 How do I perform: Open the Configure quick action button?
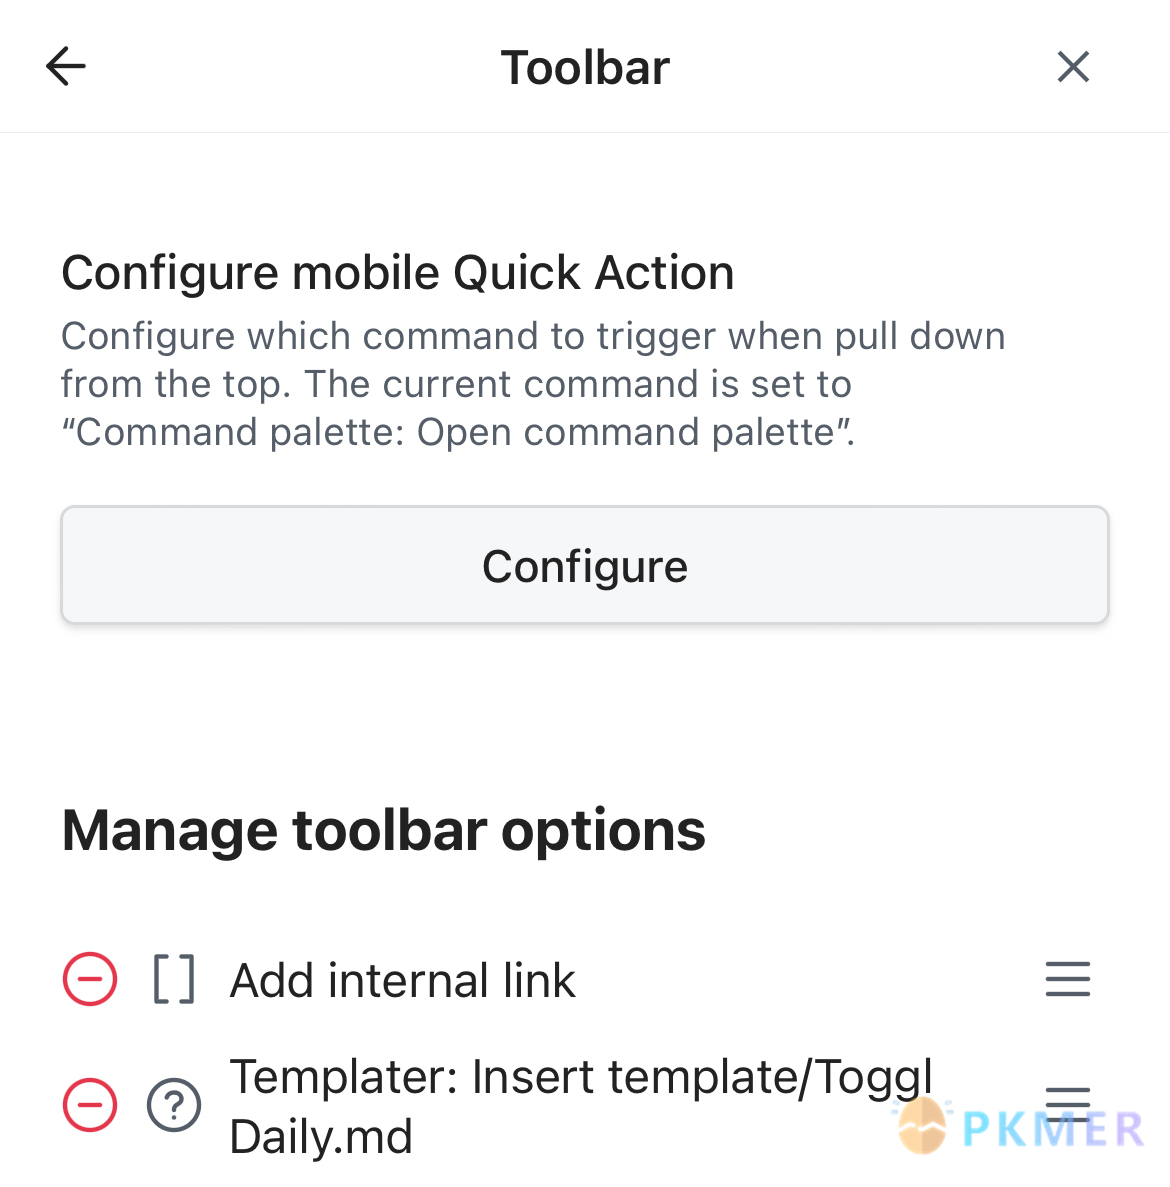pyautogui.click(x=585, y=565)
